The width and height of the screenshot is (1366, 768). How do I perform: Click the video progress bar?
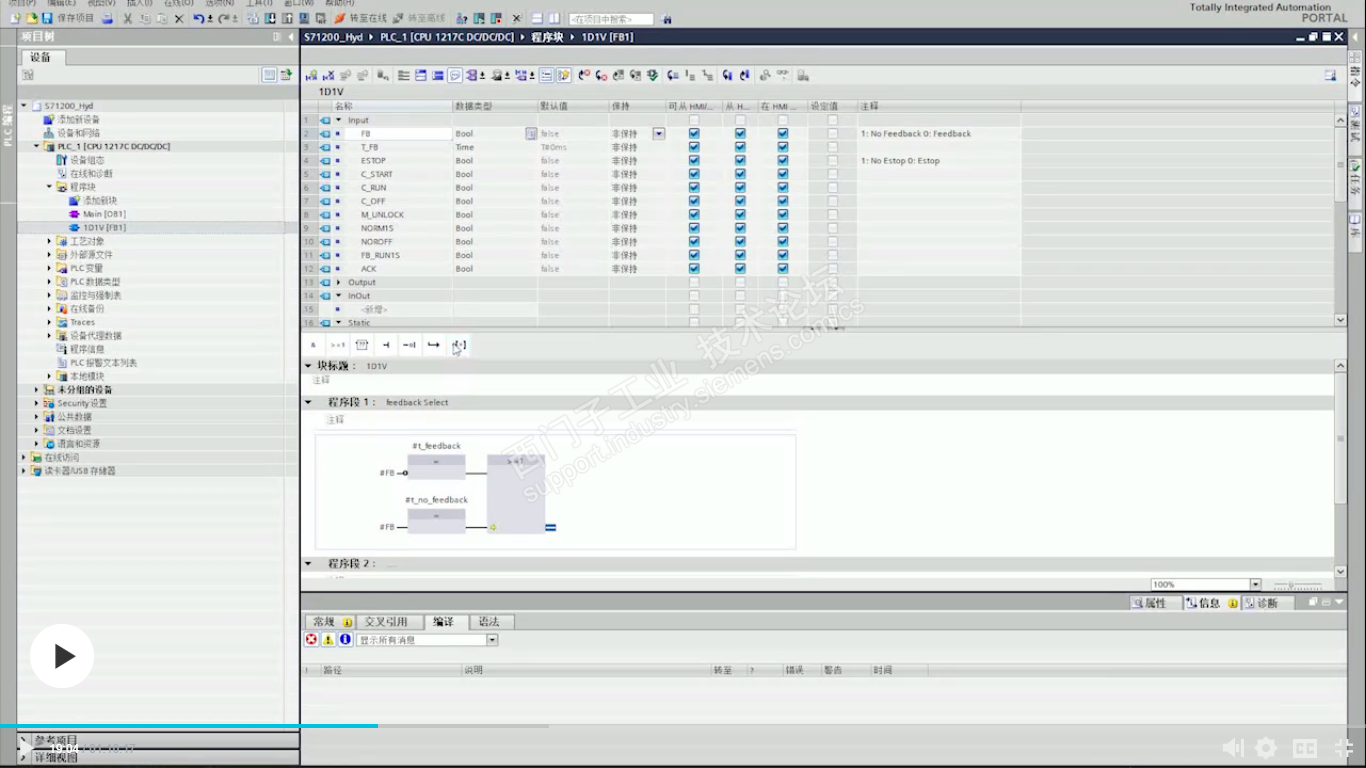[x=683, y=726]
